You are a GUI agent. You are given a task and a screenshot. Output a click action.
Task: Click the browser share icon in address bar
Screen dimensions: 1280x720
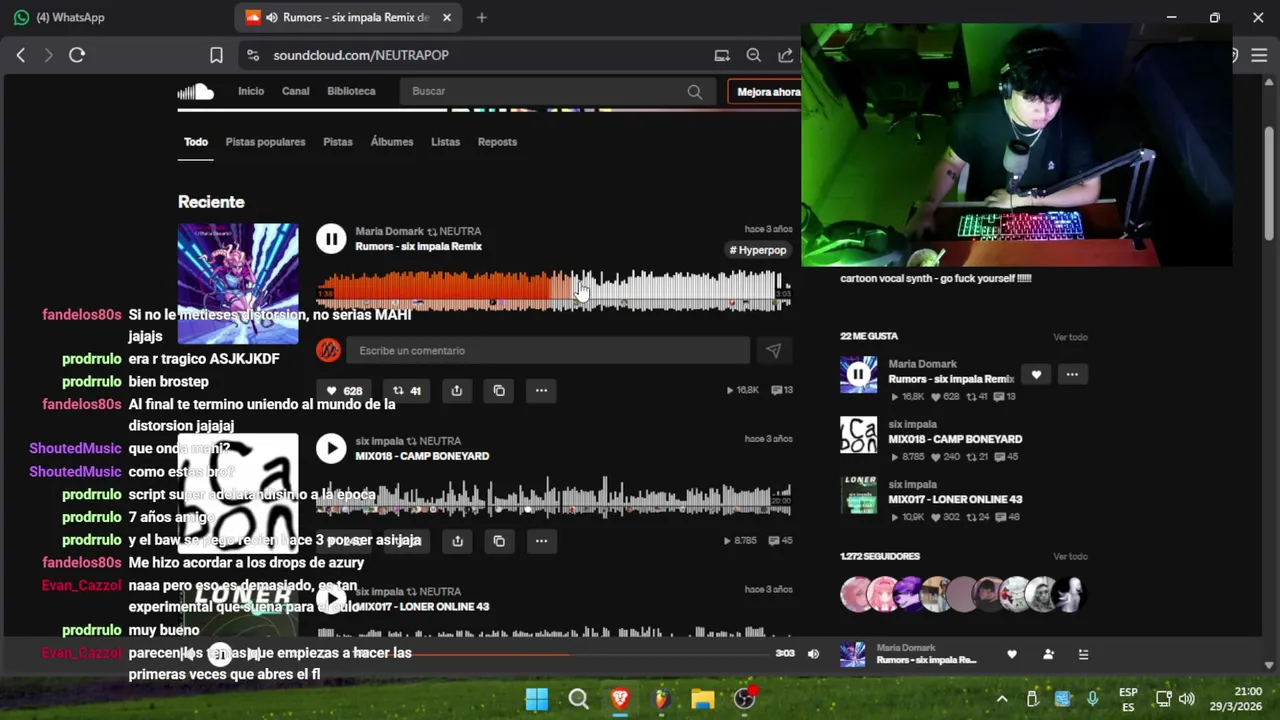pyautogui.click(x=786, y=55)
